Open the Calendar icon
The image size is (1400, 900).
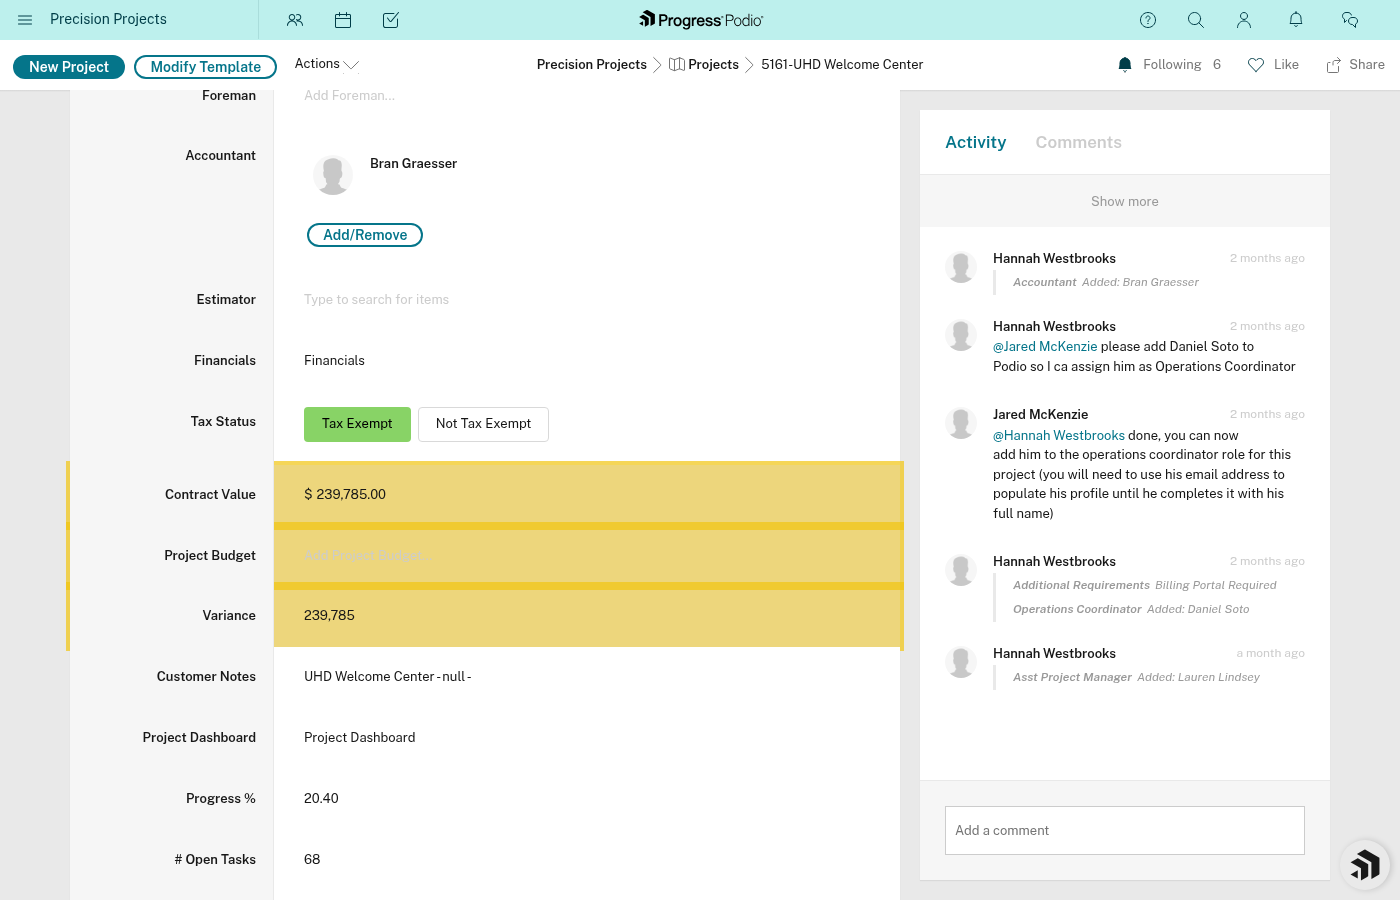(x=343, y=20)
